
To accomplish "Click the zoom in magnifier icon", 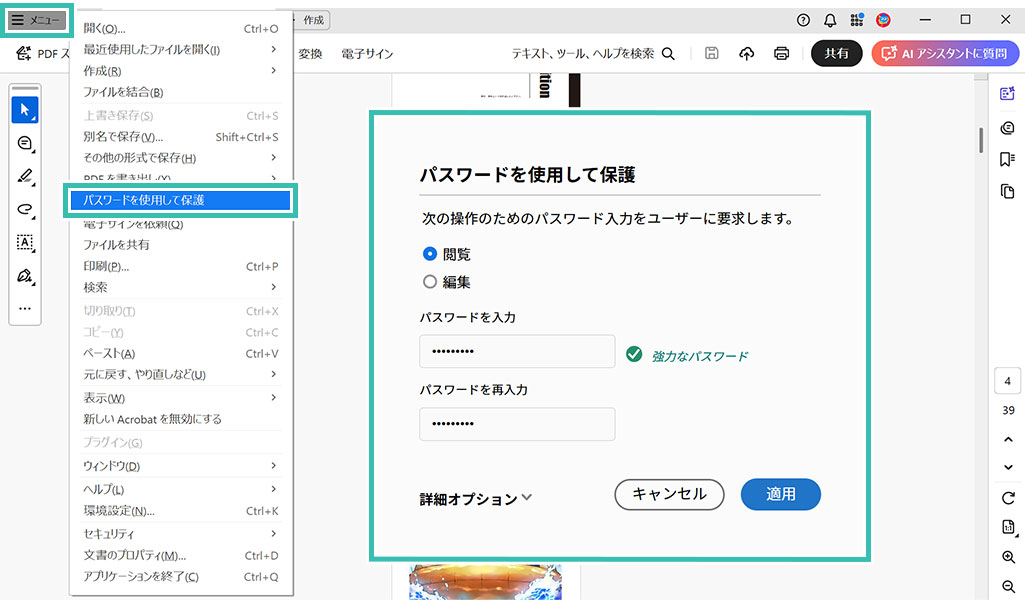I will pyautogui.click(x=1008, y=557).
